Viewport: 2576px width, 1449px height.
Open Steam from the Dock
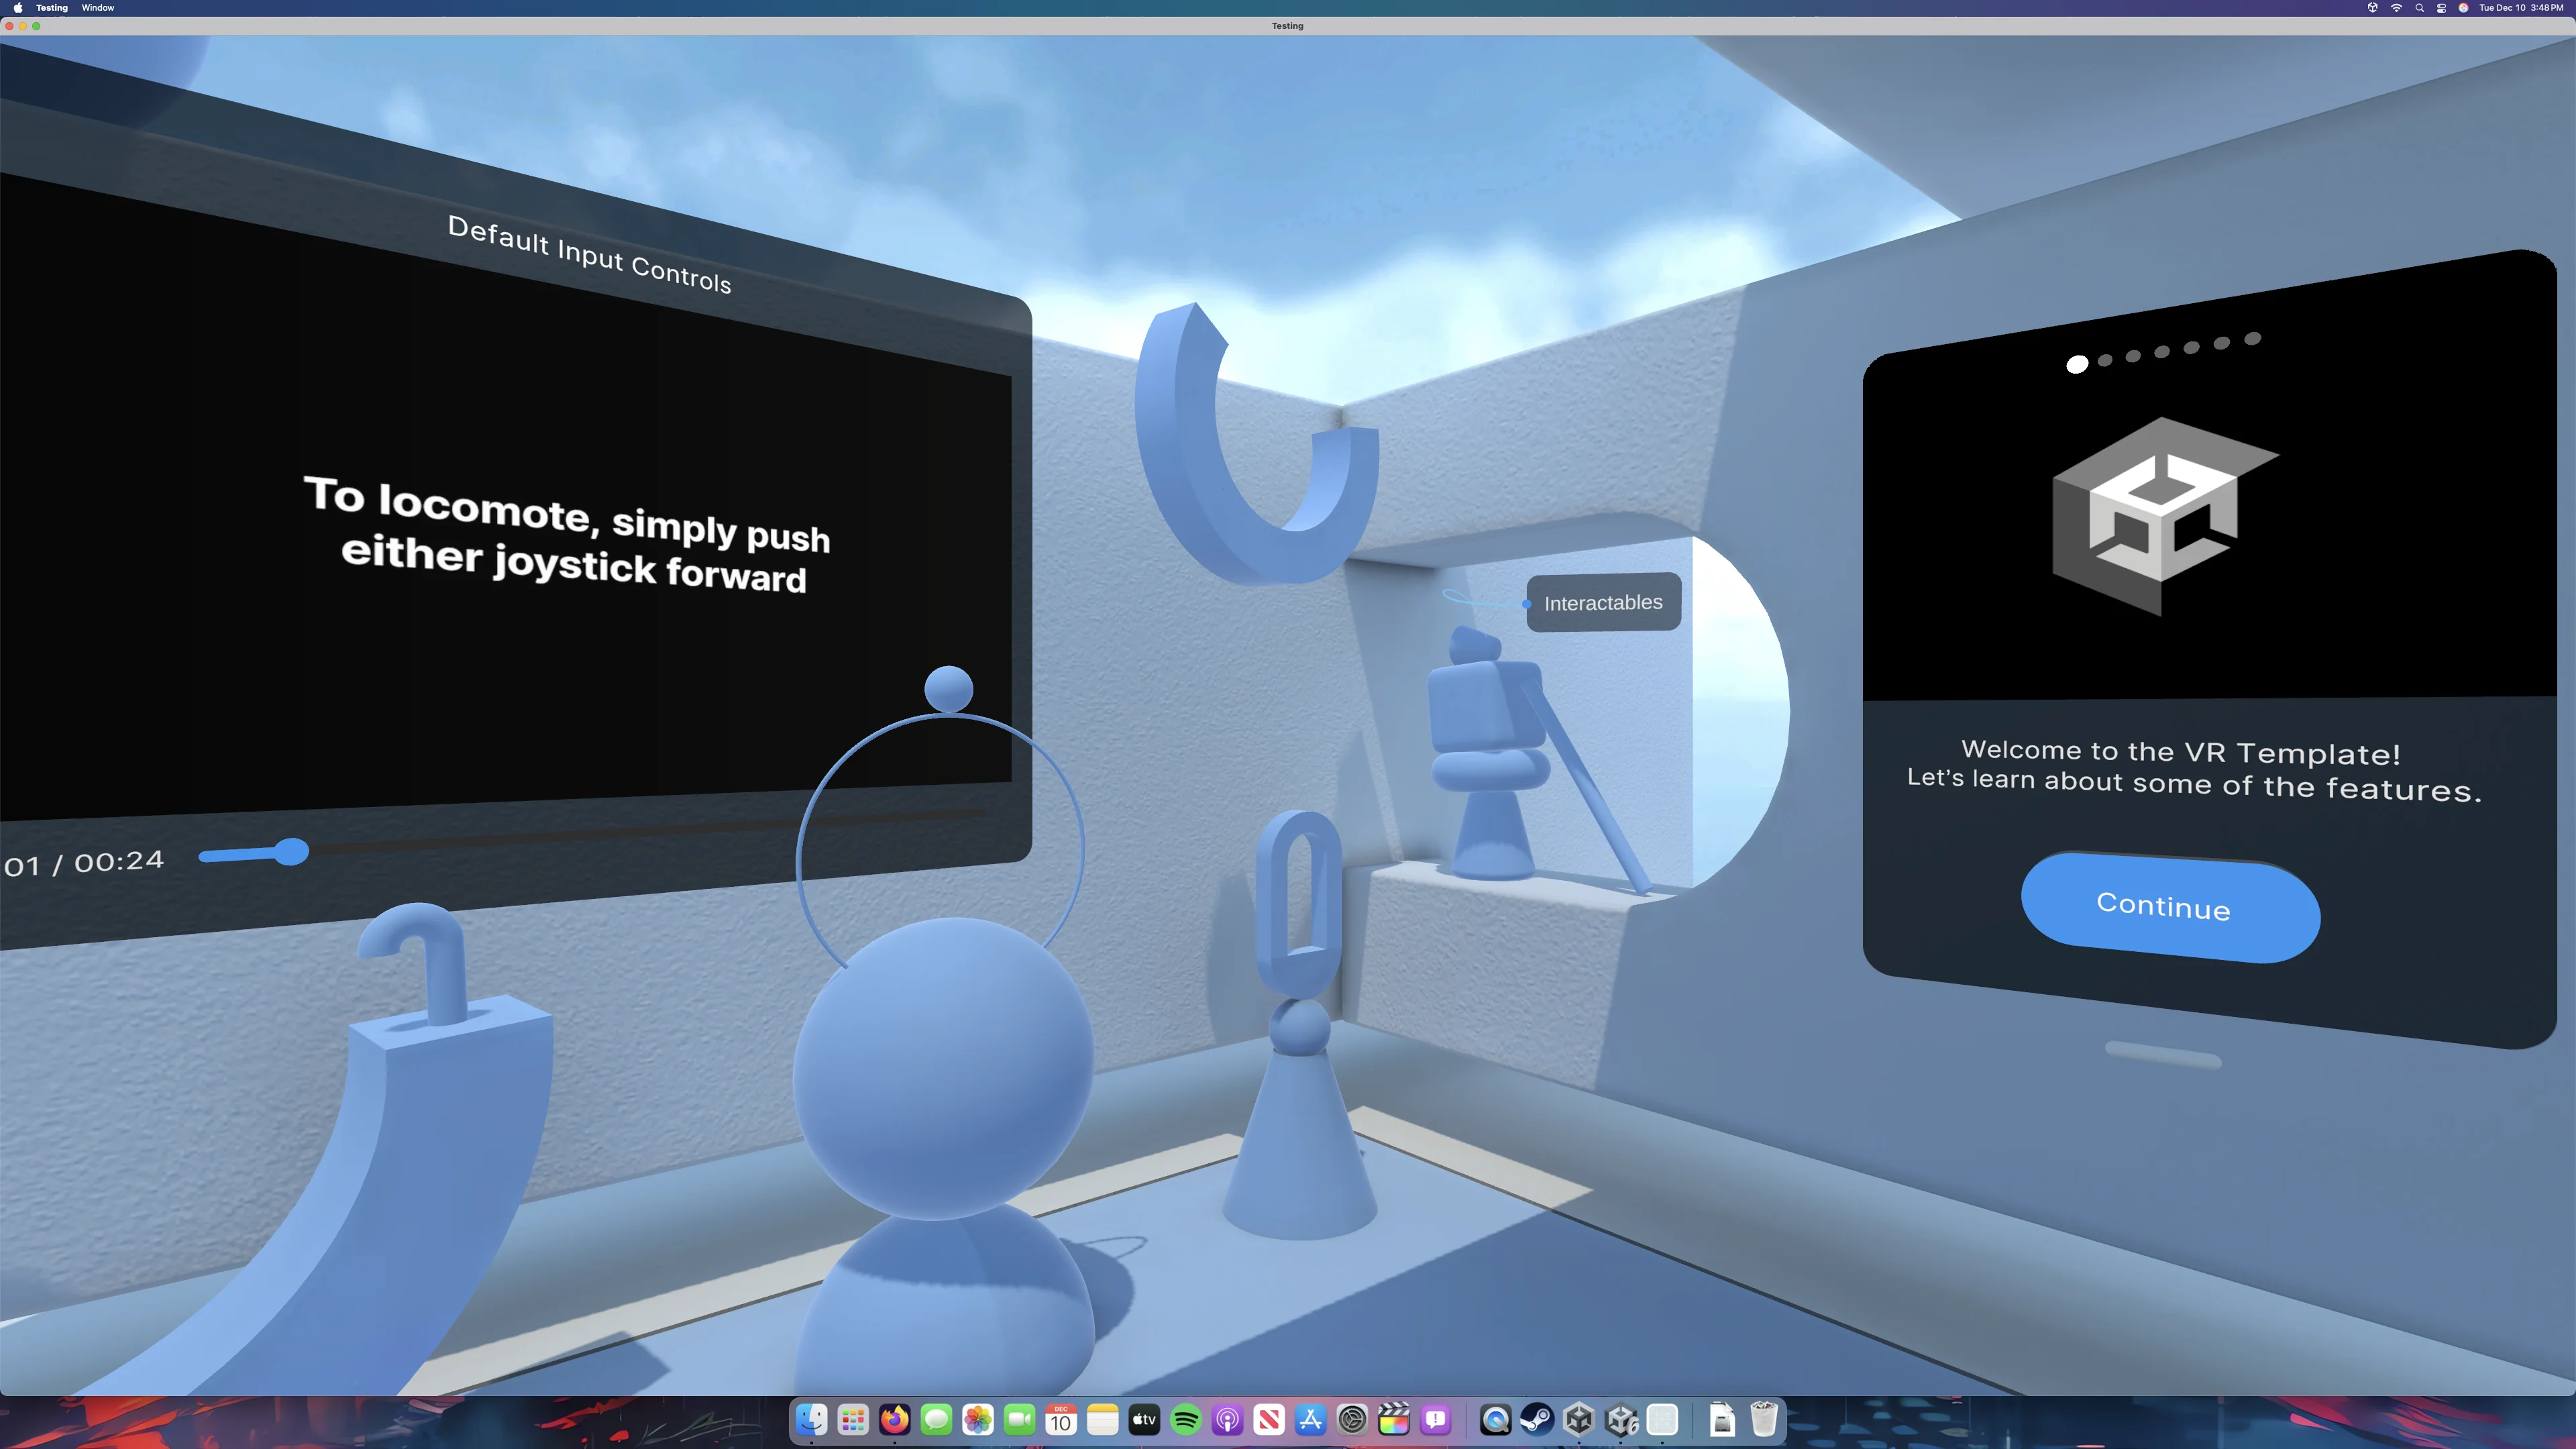tap(1537, 1419)
